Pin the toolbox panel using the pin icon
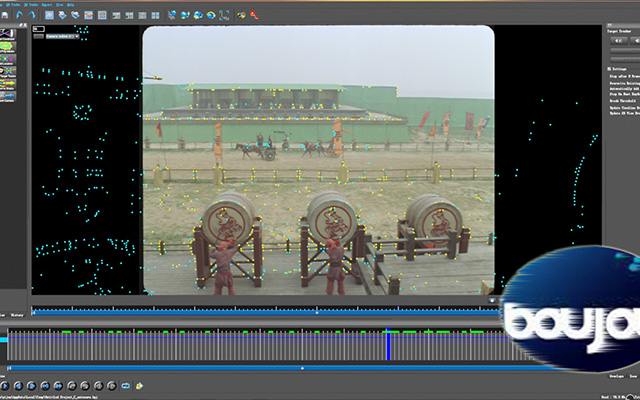The width and height of the screenshot is (640, 400). pos(20,25)
